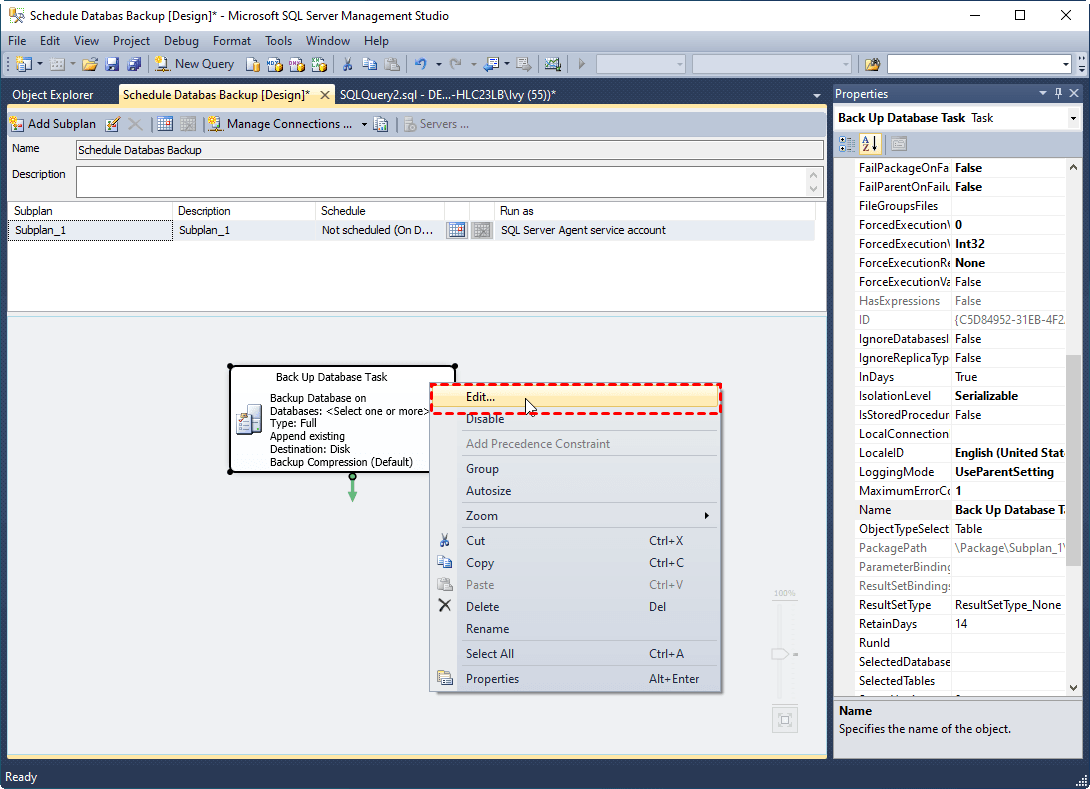
Task: Switch to the Object Explorer tab
Action: click(53, 95)
